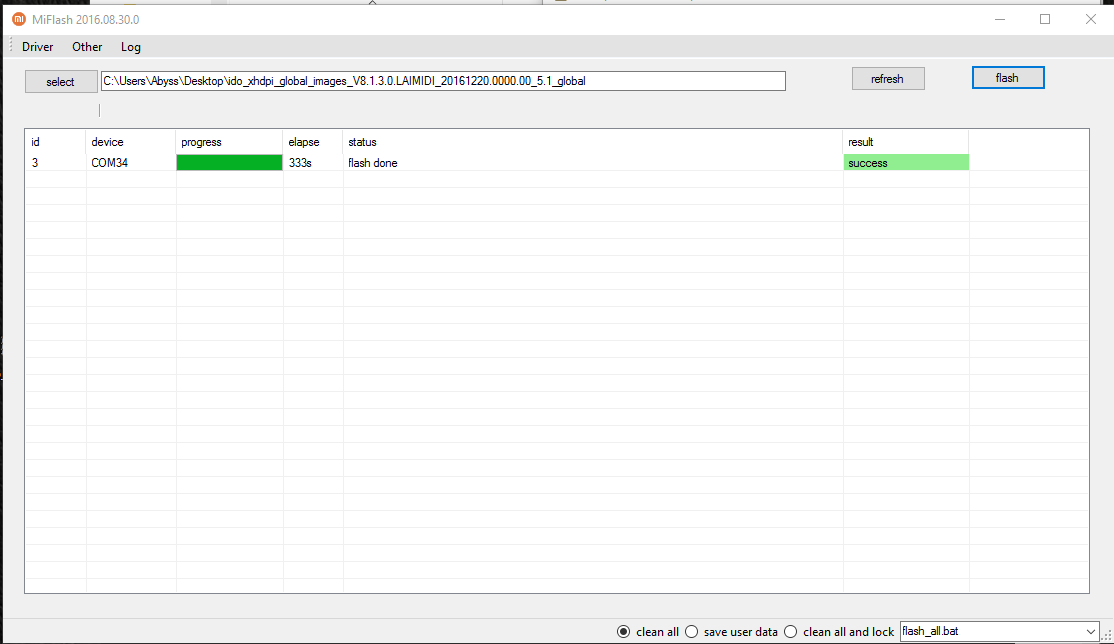The image size is (1114, 644).
Task: Click the success result cell
Action: pyautogui.click(x=906, y=163)
